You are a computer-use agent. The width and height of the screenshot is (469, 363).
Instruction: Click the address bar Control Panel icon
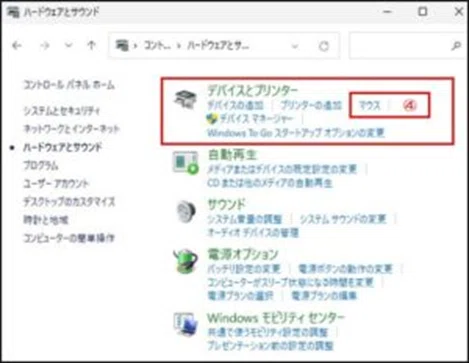coord(122,45)
